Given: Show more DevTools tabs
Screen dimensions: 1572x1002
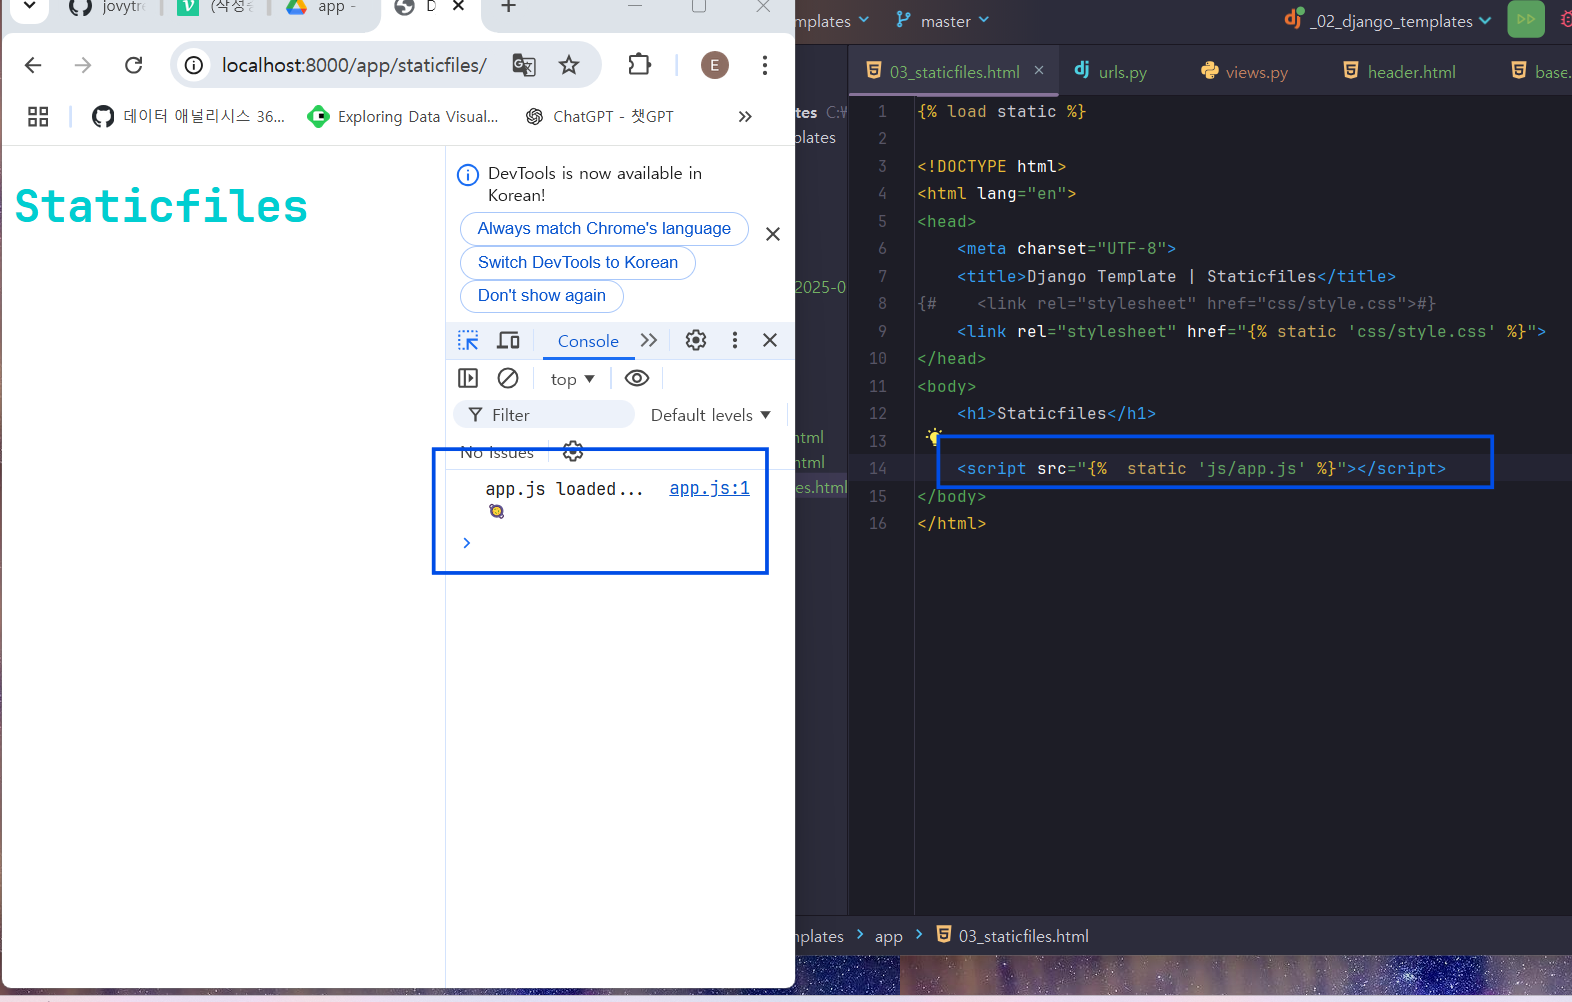Looking at the screenshot, I should (649, 340).
